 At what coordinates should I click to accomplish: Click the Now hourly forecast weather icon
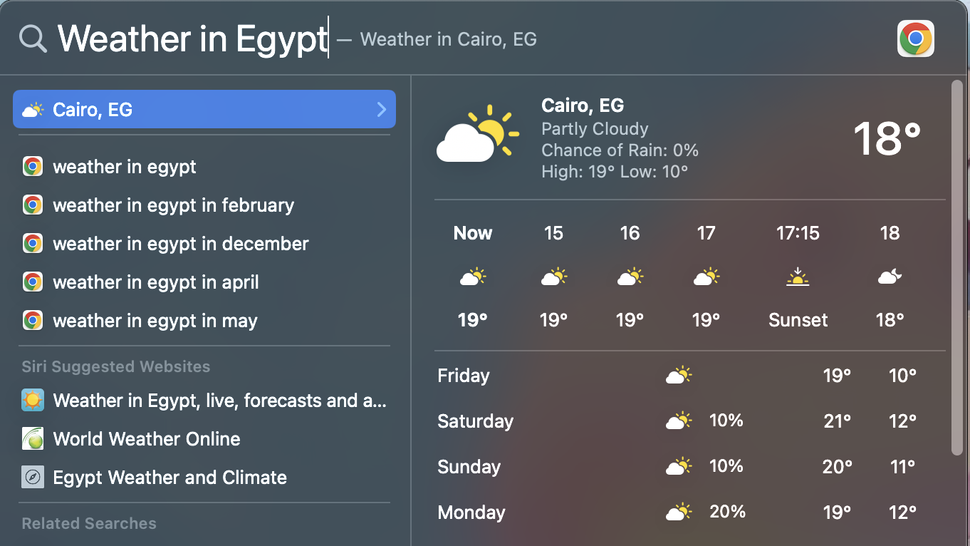point(472,277)
